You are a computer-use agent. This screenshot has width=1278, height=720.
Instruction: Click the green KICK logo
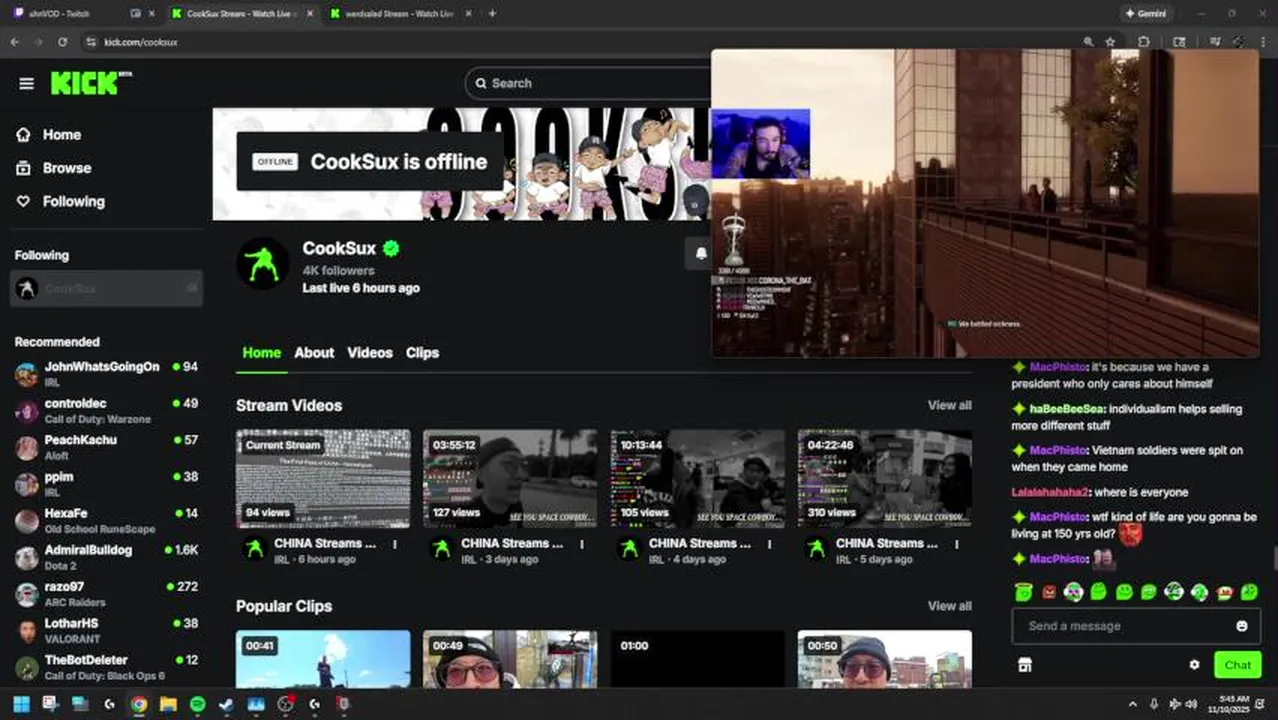click(x=86, y=83)
